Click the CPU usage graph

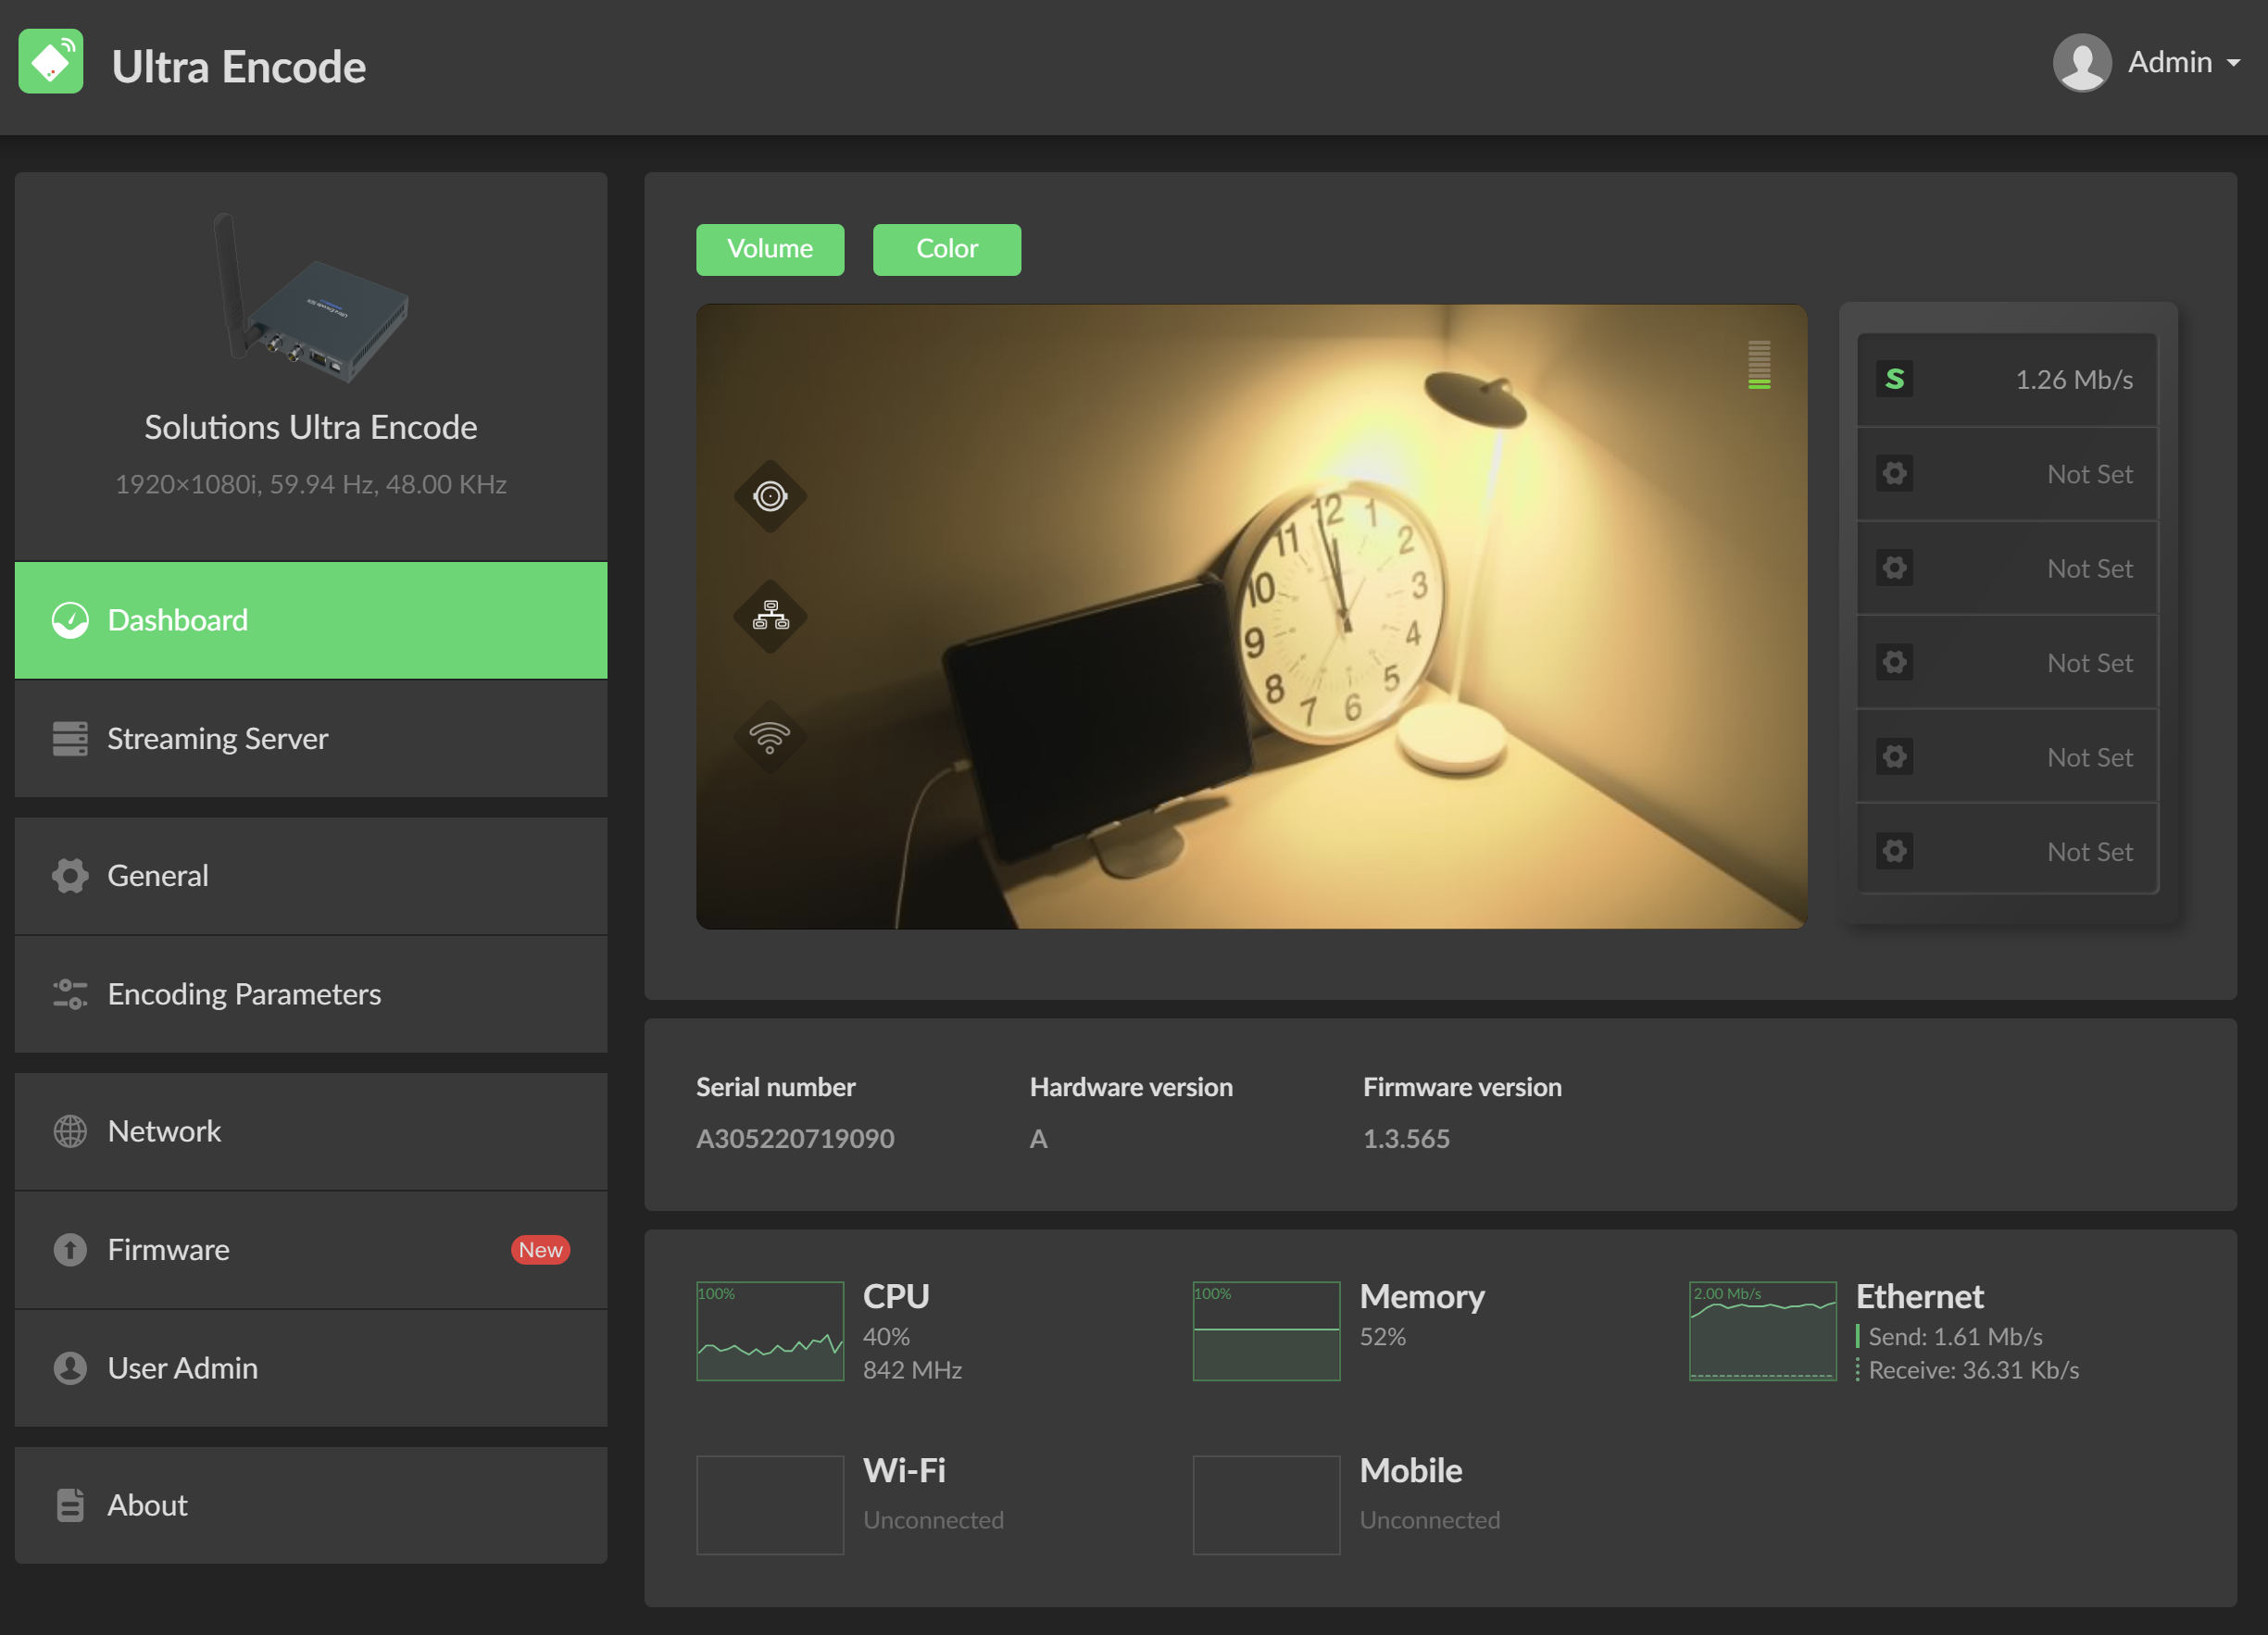(x=770, y=1331)
